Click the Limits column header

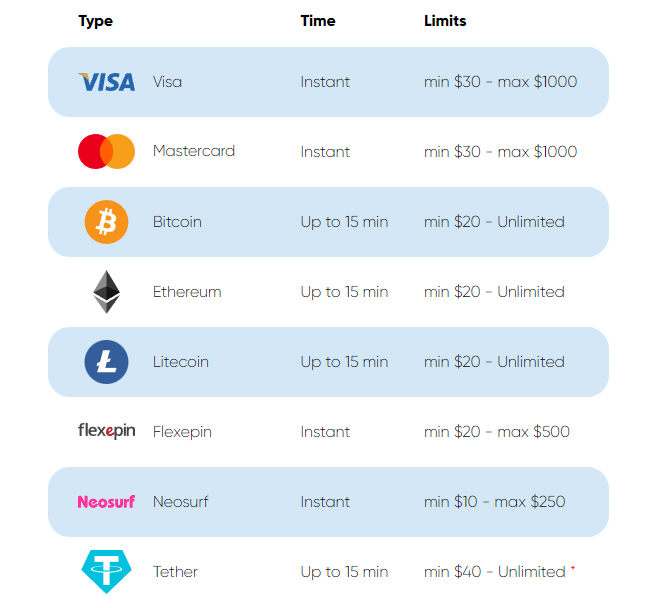pyautogui.click(x=445, y=21)
